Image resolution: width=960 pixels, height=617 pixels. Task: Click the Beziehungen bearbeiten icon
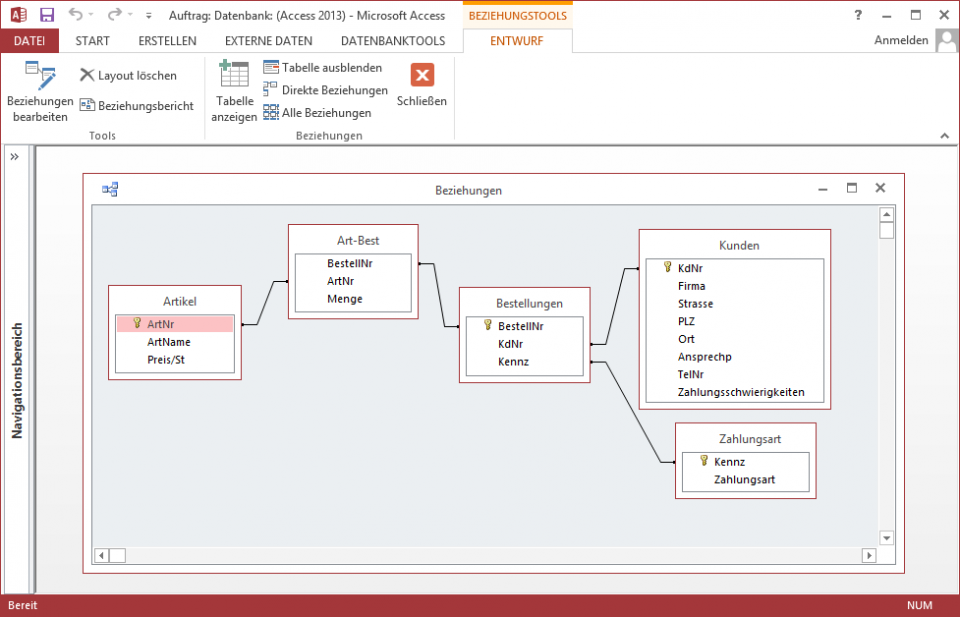coord(40,75)
